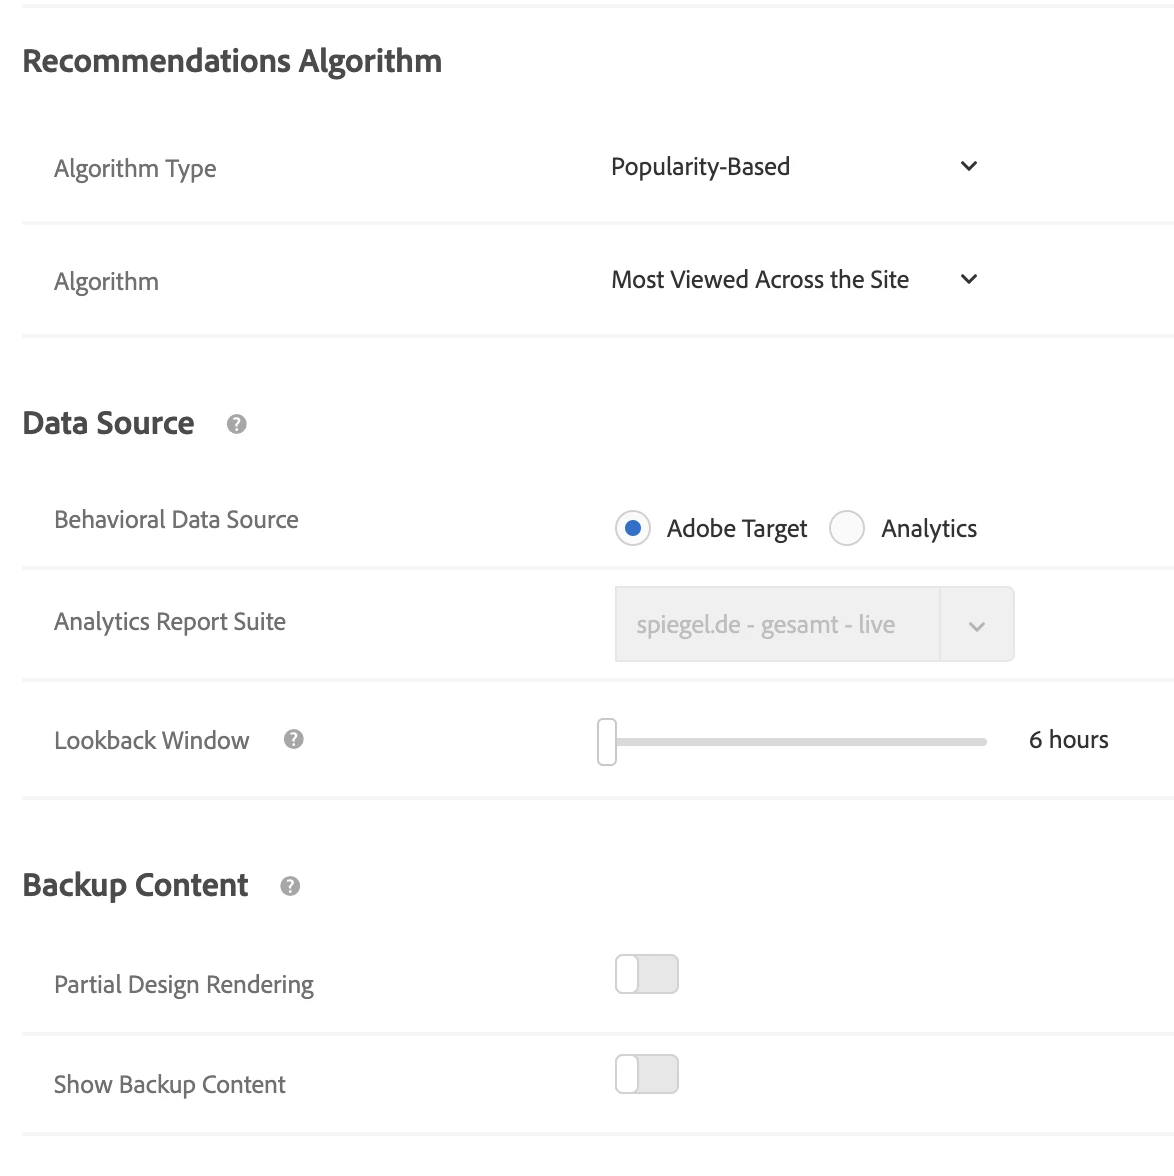Click the Backup Content section heading

[x=135, y=885]
